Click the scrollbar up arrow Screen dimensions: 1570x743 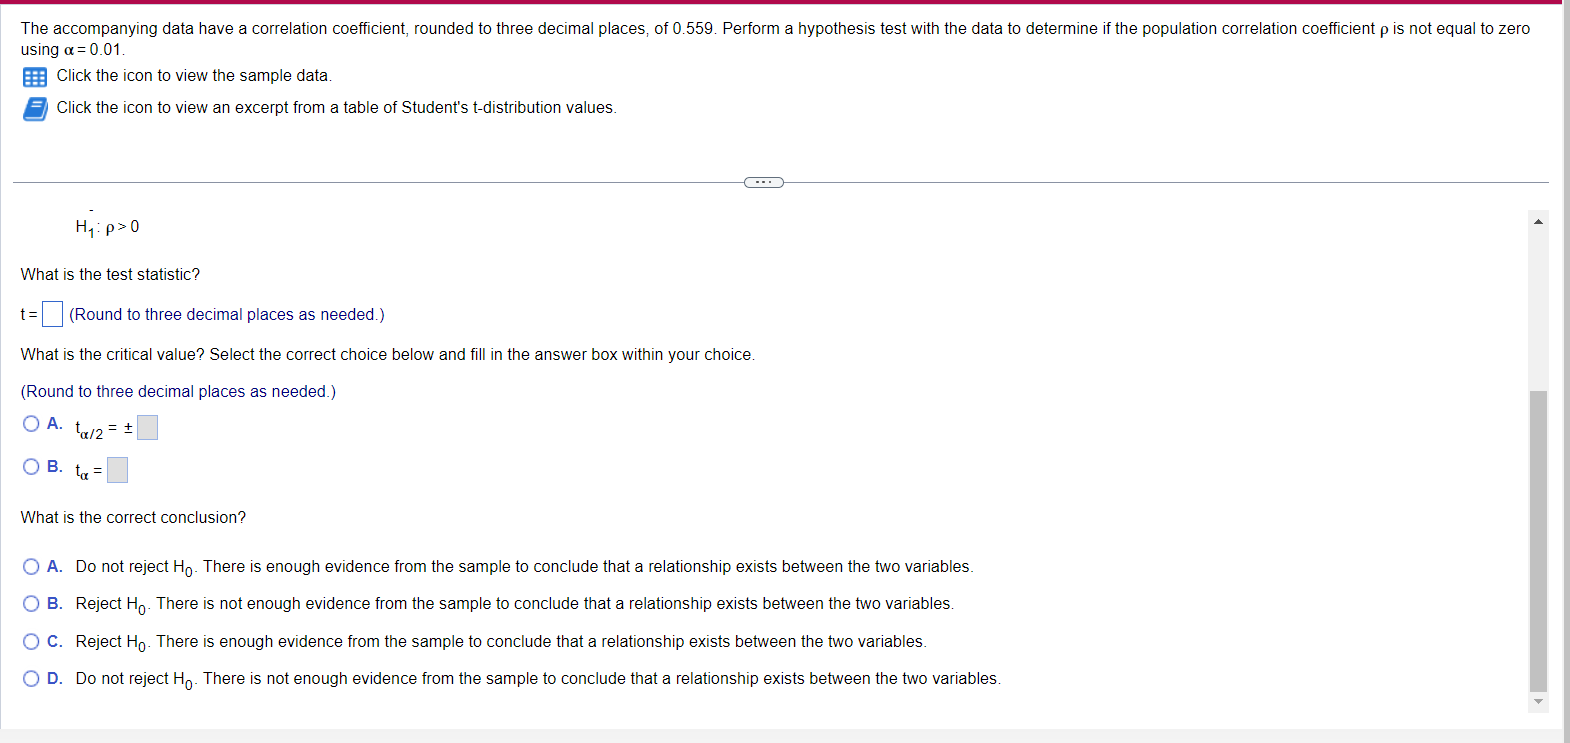tap(1538, 219)
